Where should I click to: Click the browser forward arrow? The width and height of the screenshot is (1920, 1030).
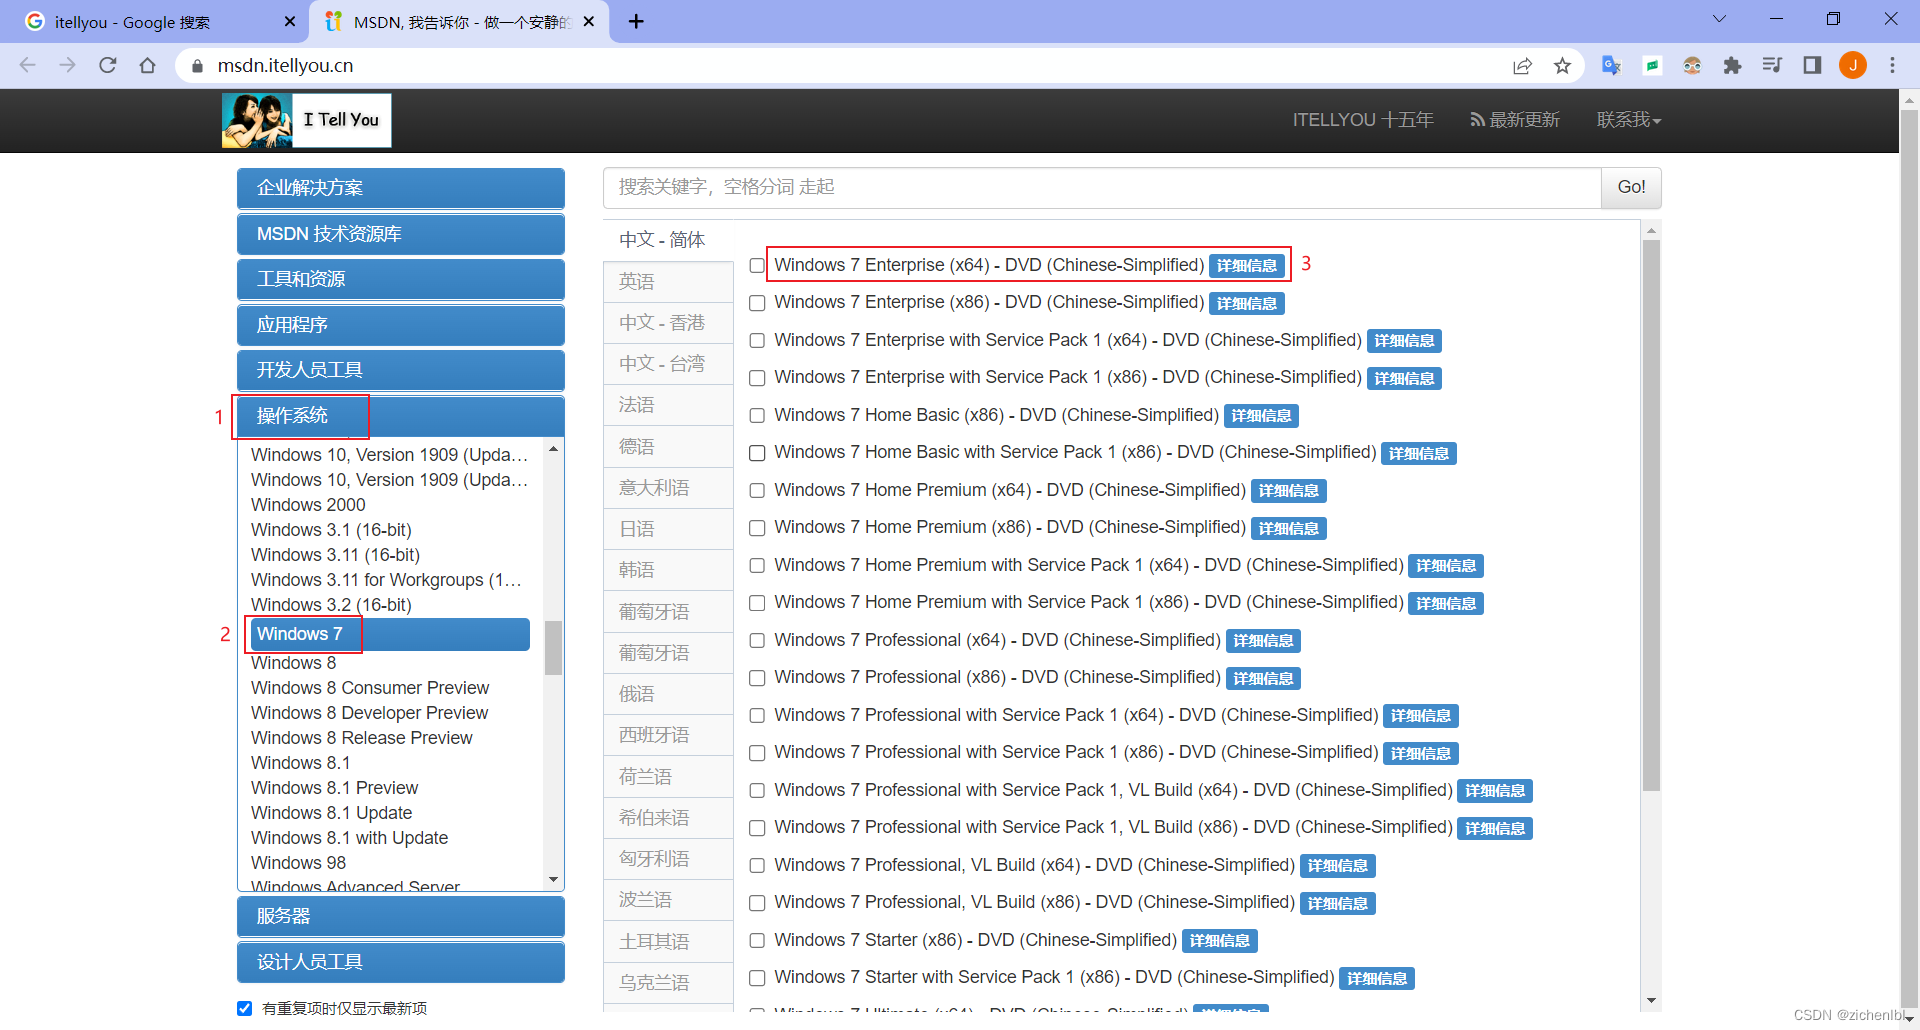[x=67, y=65]
